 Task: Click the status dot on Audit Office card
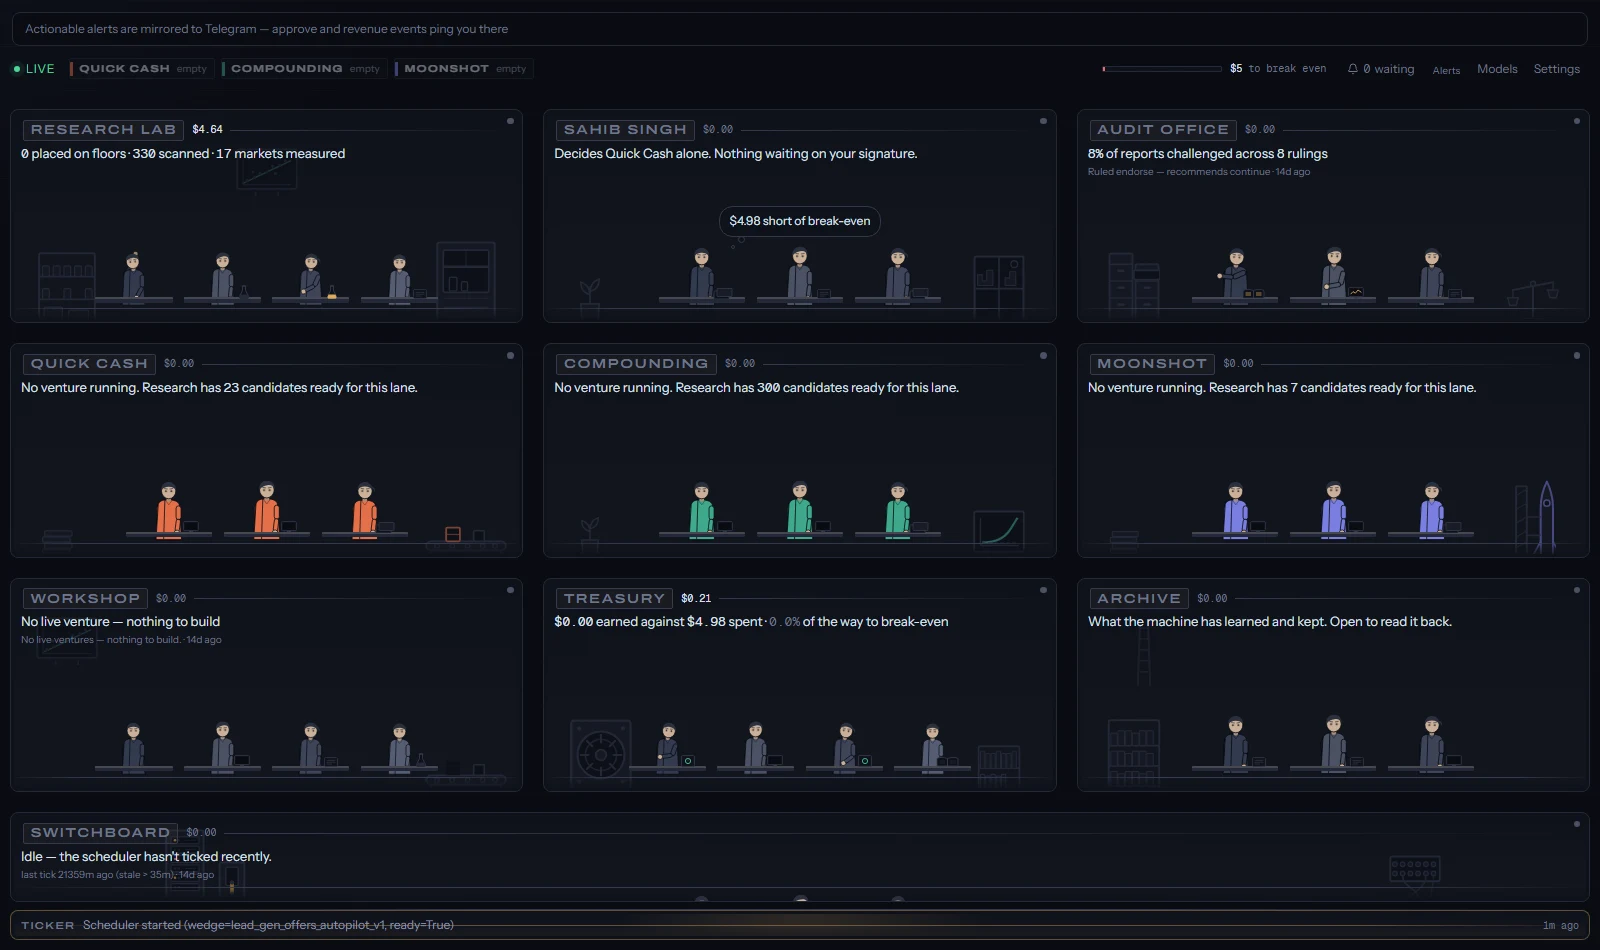click(x=1577, y=121)
